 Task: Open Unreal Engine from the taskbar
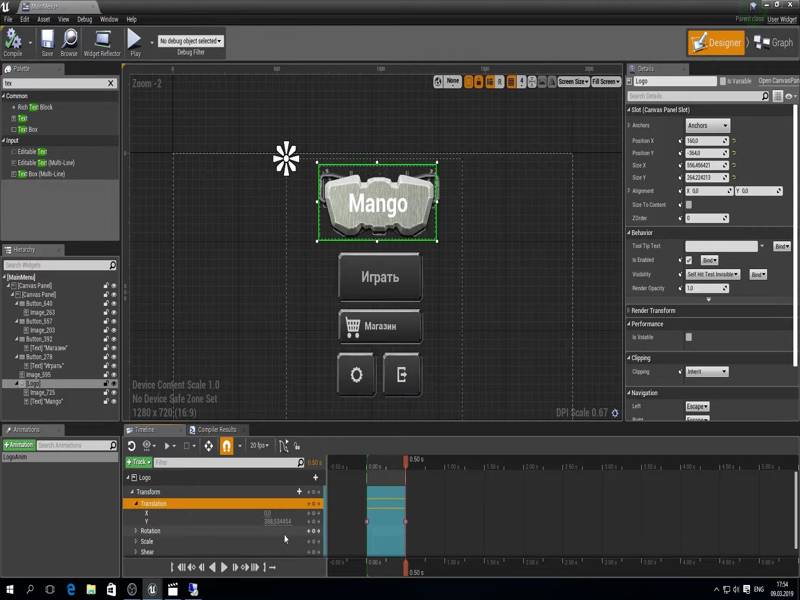152,589
